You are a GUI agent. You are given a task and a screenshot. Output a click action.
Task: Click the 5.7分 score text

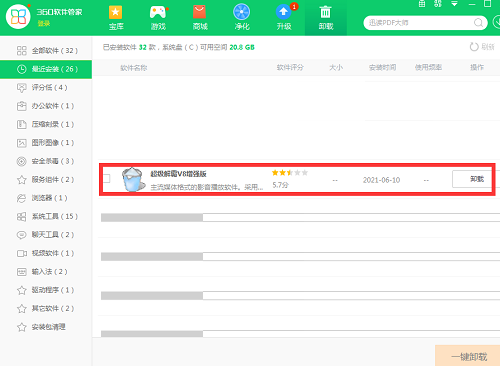coord(281,185)
